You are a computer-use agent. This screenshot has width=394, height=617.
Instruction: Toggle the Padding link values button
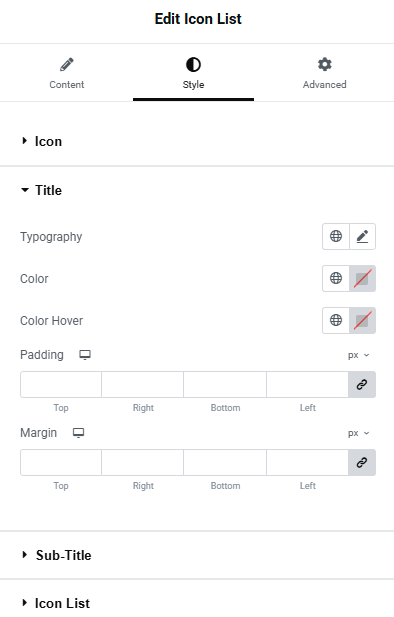[x=362, y=384]
